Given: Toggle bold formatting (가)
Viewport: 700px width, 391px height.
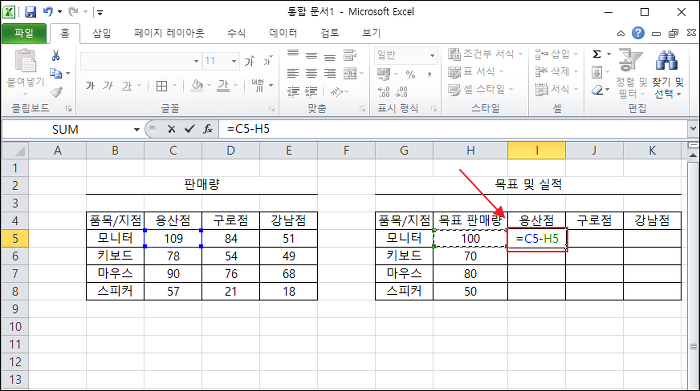Looking at the screenshot, I should tap(90, 85).
